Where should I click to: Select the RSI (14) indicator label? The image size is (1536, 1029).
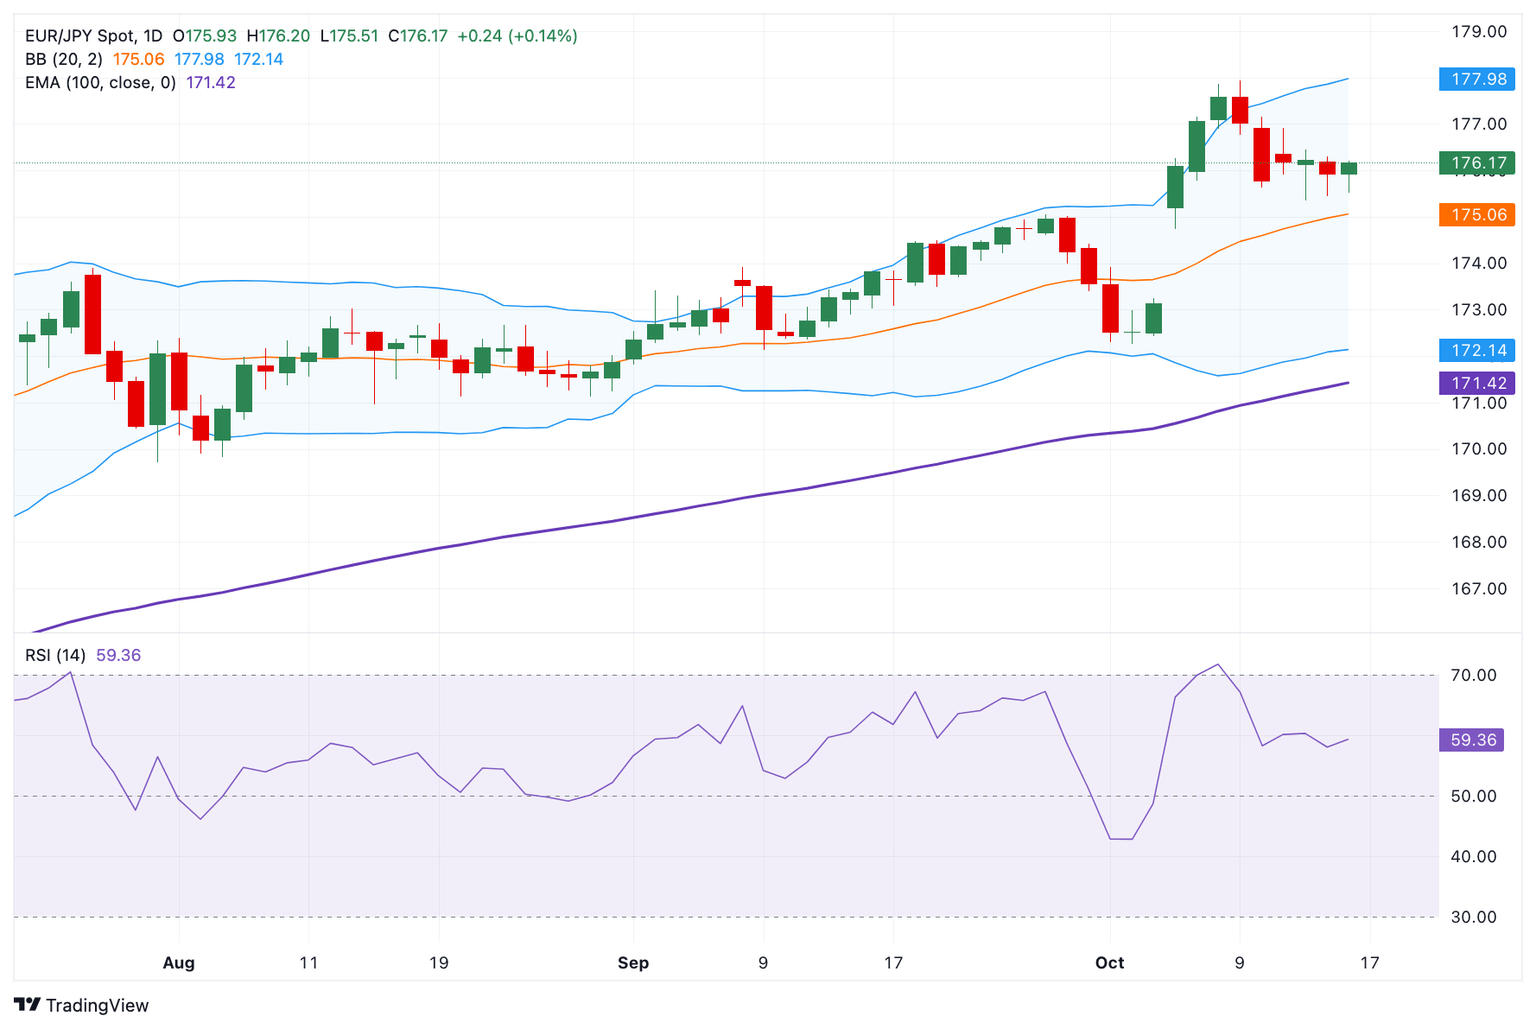[56, 655]
